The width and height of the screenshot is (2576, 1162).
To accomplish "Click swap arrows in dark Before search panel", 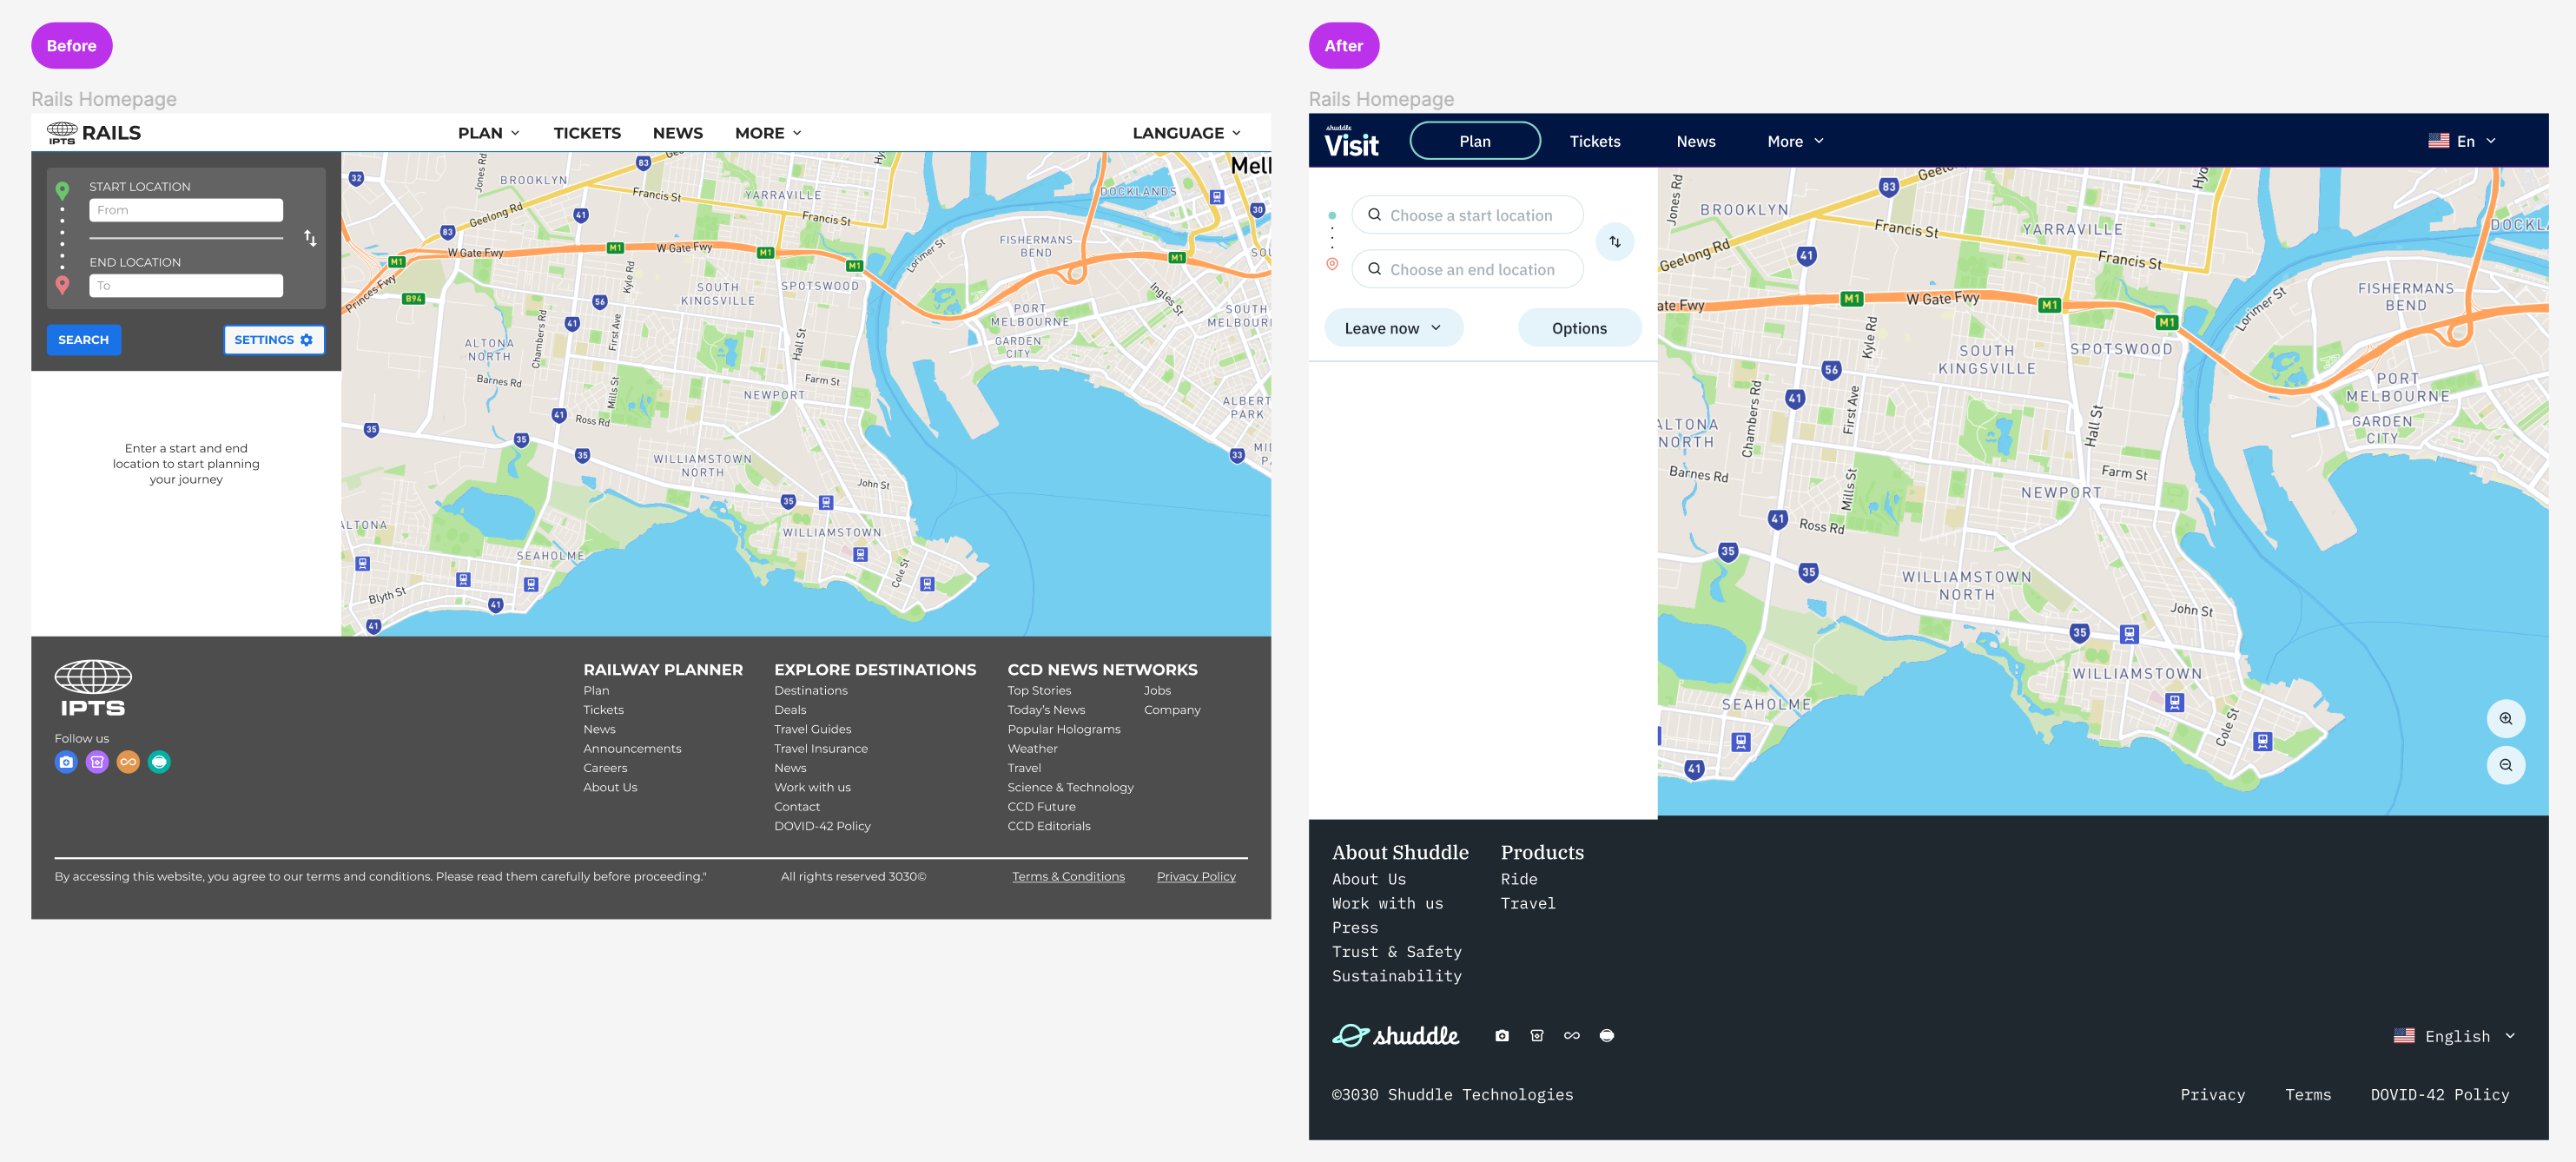I will [x=310, y=238].
